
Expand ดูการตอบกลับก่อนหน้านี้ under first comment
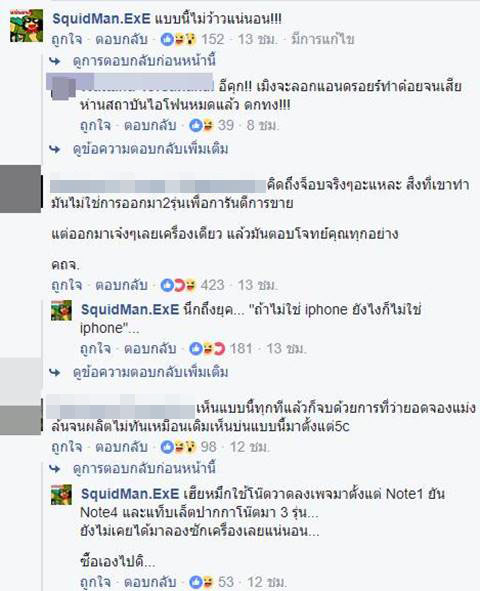point(144,60)
